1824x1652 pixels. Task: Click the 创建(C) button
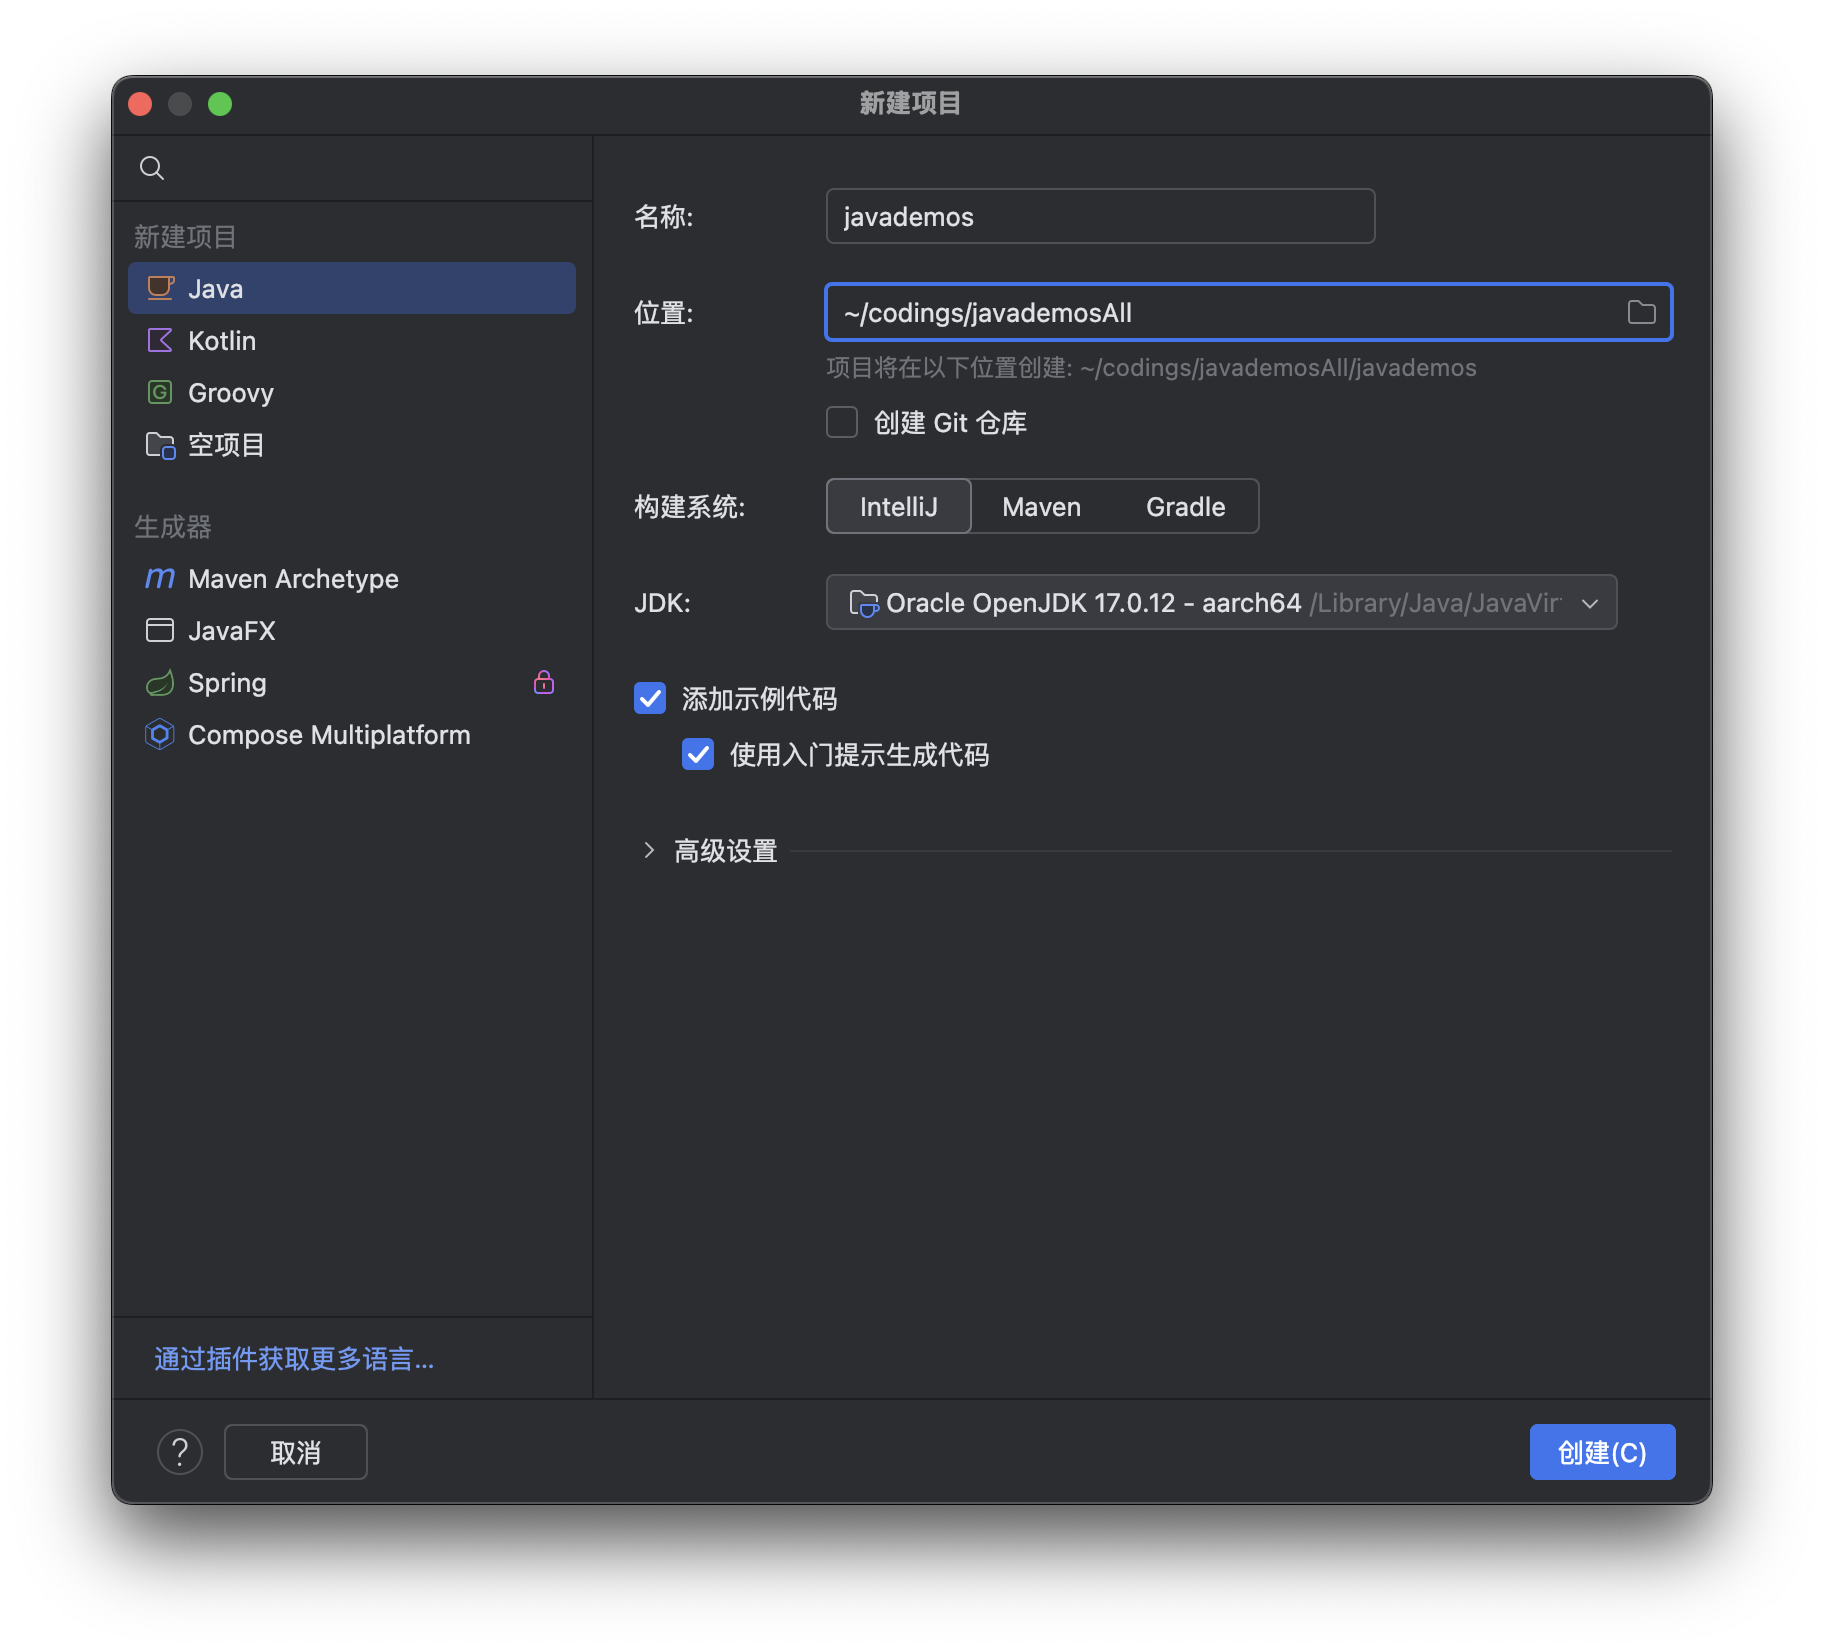(x=1602, y=1452)
